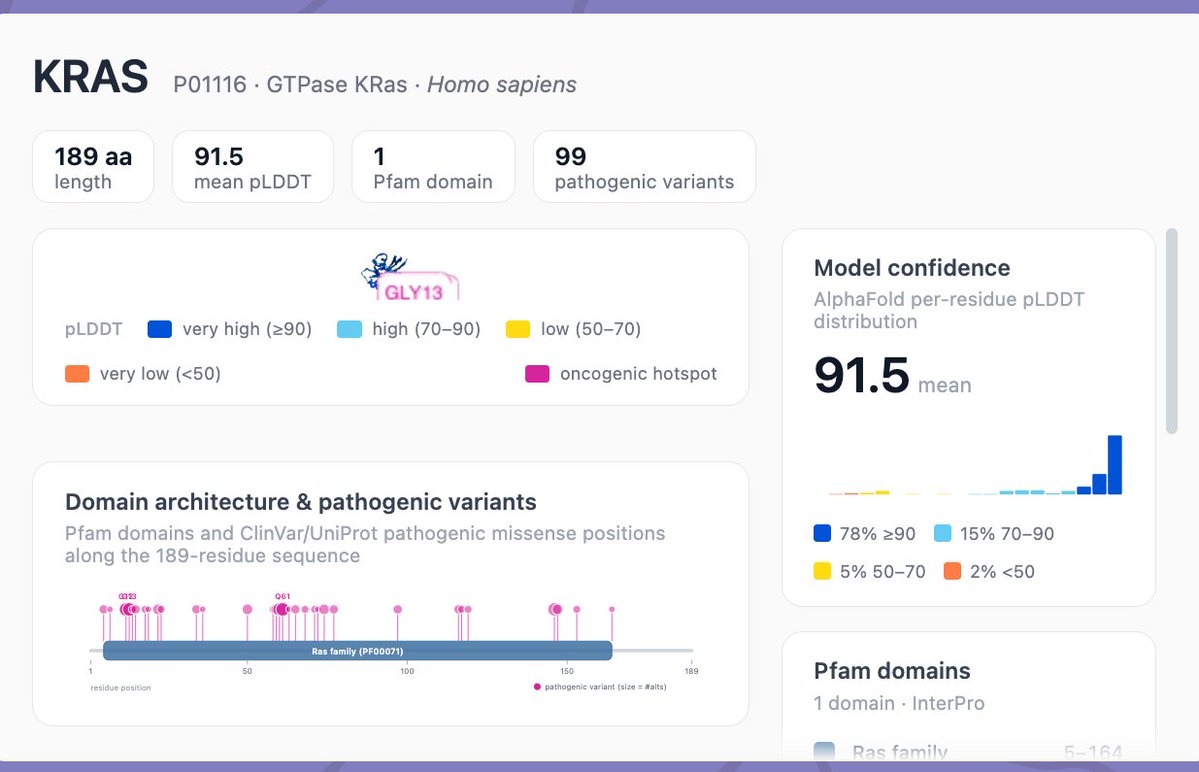Click the yellow 'low (50–70)' legend swatch
This screenshot has height=772, width=1199.
point(518,329)
